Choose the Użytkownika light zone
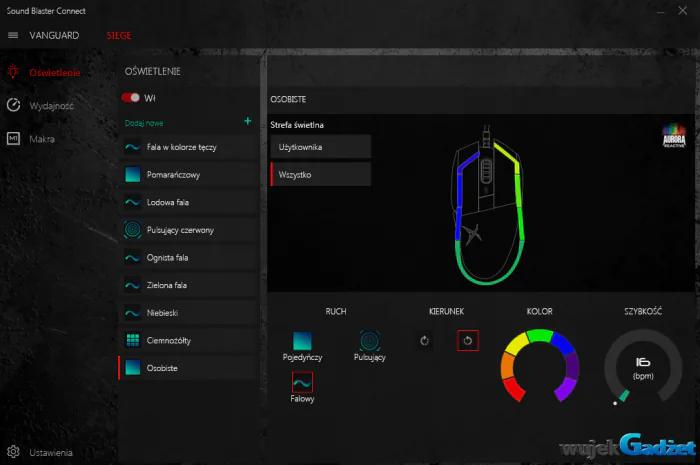The image size is (700, 465). (x=321, y=147)
